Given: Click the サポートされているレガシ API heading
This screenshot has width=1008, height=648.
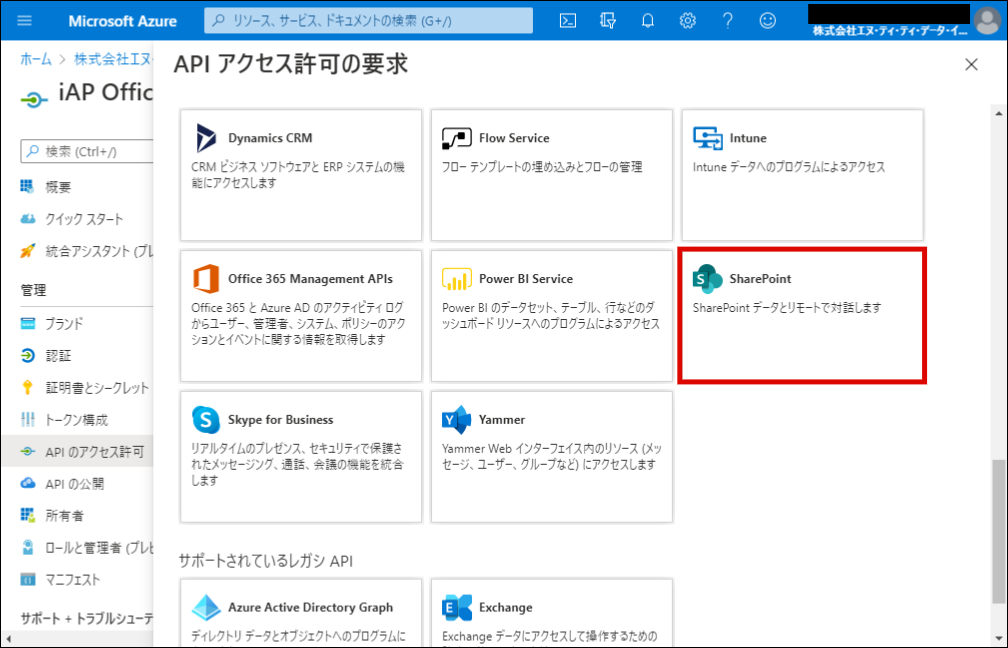Looking at the screenshot, I should (x=266, y=561).
